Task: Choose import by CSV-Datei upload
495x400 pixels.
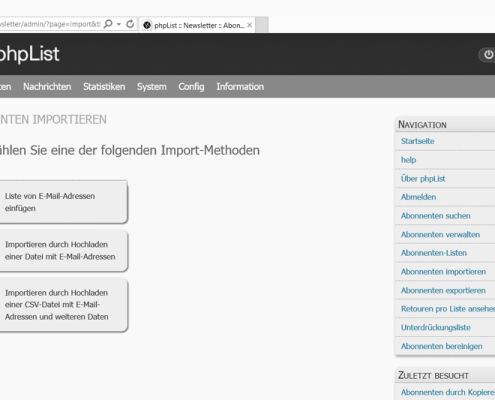Action: [x=63, y=305]
